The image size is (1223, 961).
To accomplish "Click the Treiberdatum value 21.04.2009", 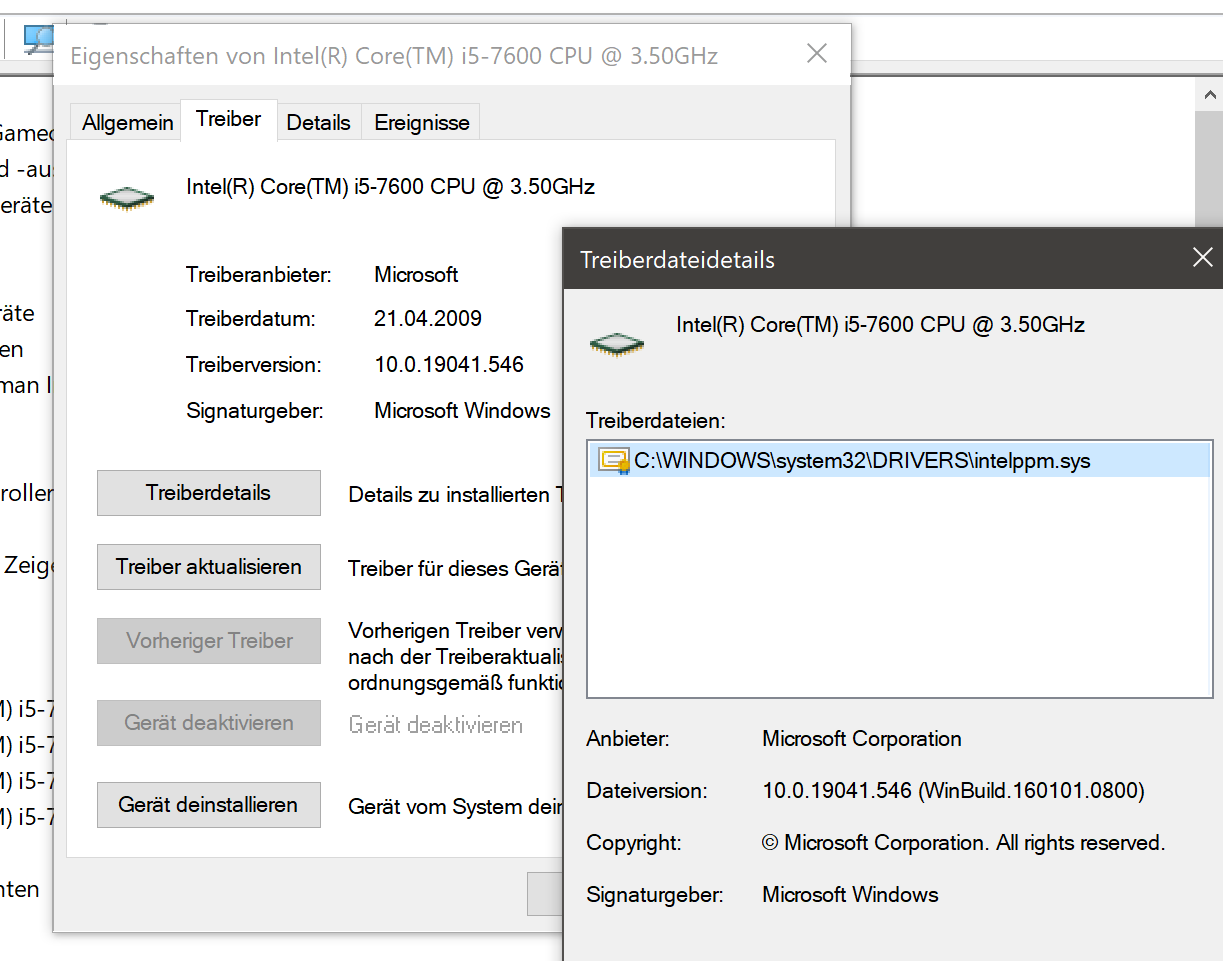I will coord(428,319).
